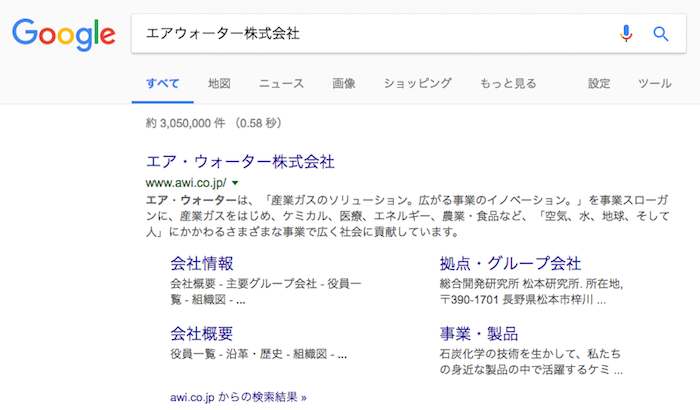Click the ツール button
700x410 pixels.
[654, 84]
